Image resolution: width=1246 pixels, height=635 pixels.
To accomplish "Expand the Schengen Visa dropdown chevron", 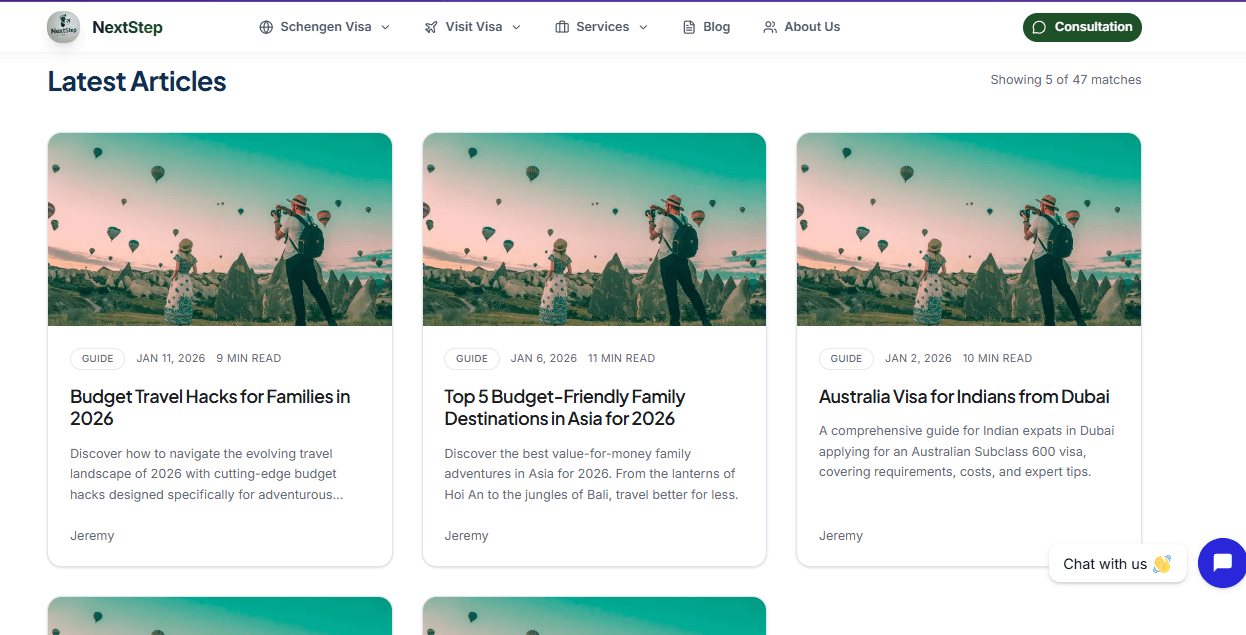I will 385,27.
